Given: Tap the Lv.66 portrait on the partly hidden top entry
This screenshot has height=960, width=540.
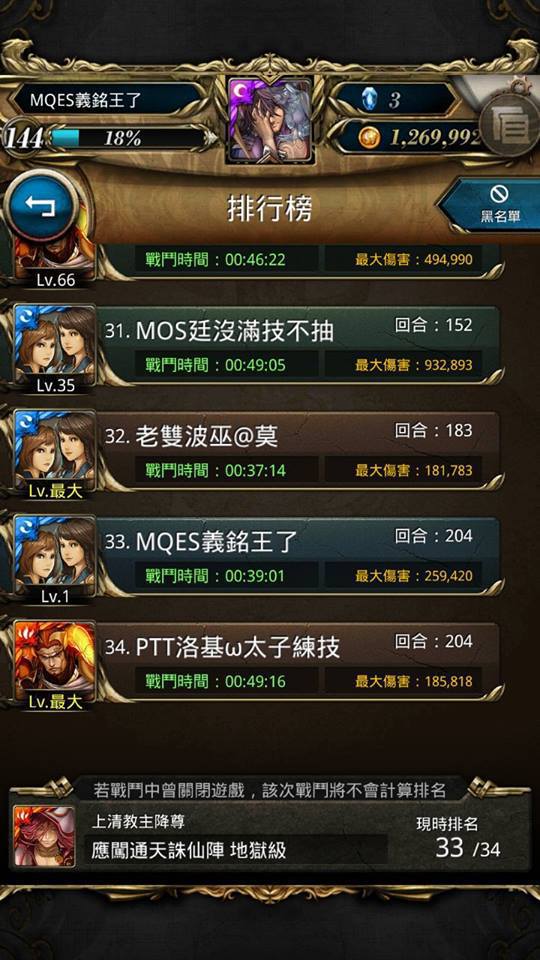Looking at the screenshot, I should [x=55, y=264].
